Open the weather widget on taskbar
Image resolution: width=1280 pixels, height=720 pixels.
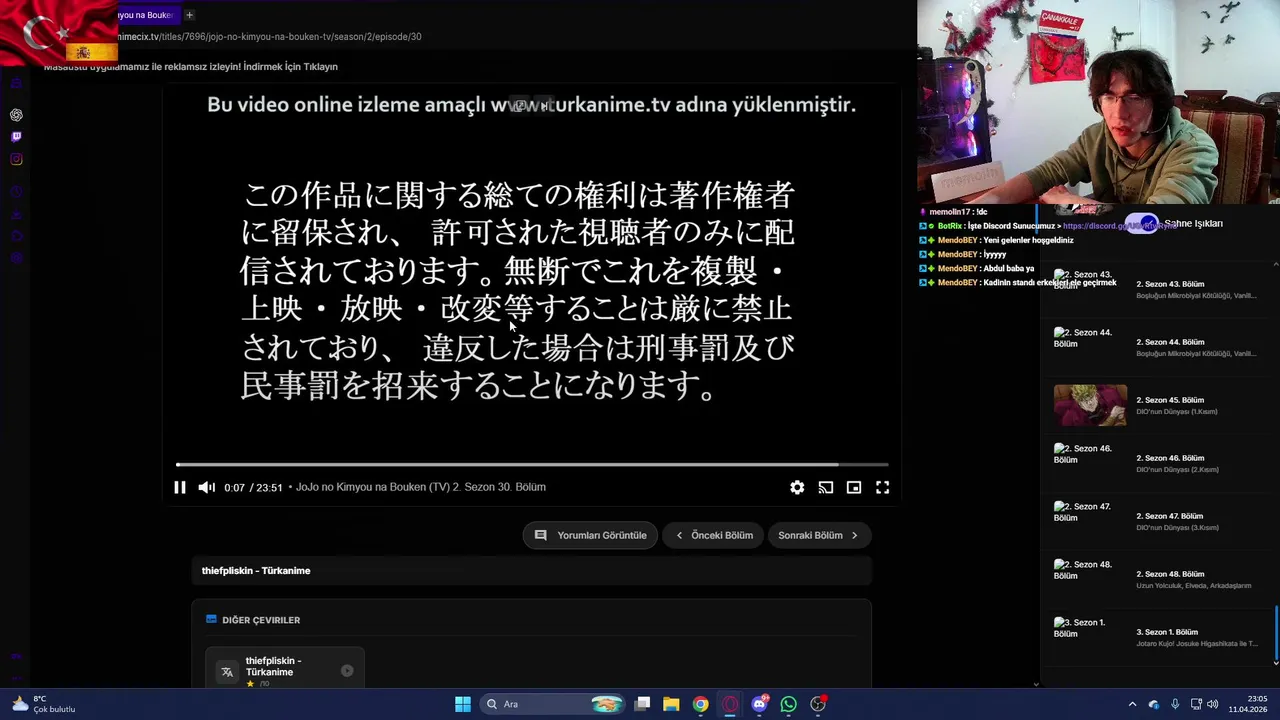[43, 704]
